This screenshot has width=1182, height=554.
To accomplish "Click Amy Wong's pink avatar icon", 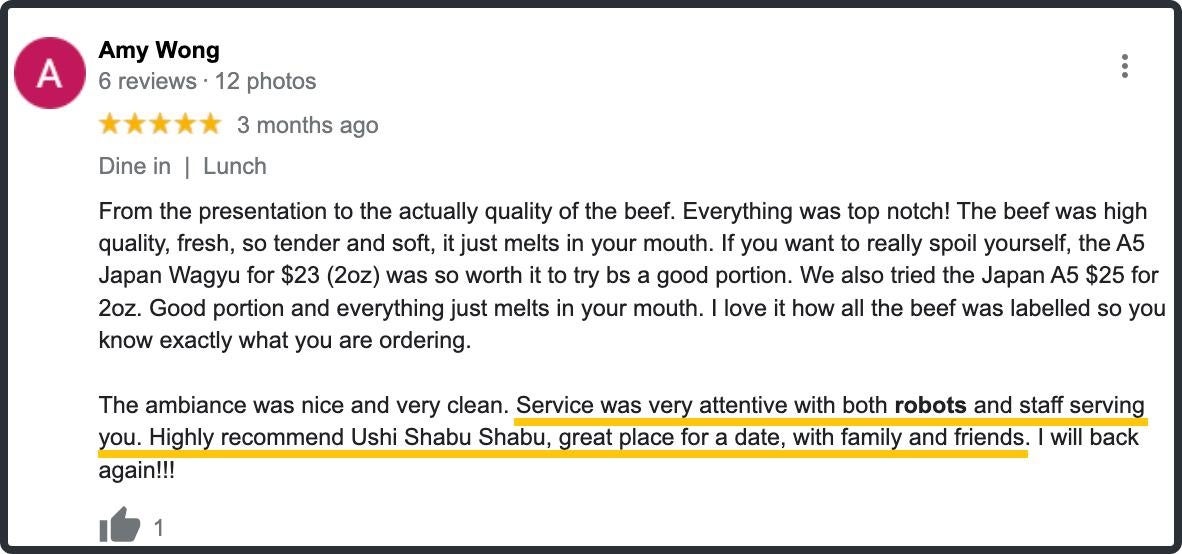I will point(49,73).
